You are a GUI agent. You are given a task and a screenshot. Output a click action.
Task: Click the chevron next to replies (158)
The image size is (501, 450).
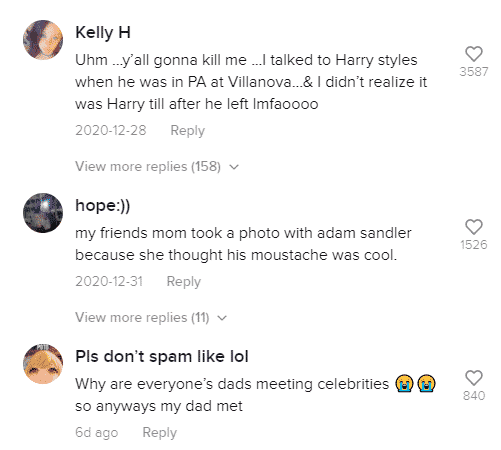coord(234,167)
